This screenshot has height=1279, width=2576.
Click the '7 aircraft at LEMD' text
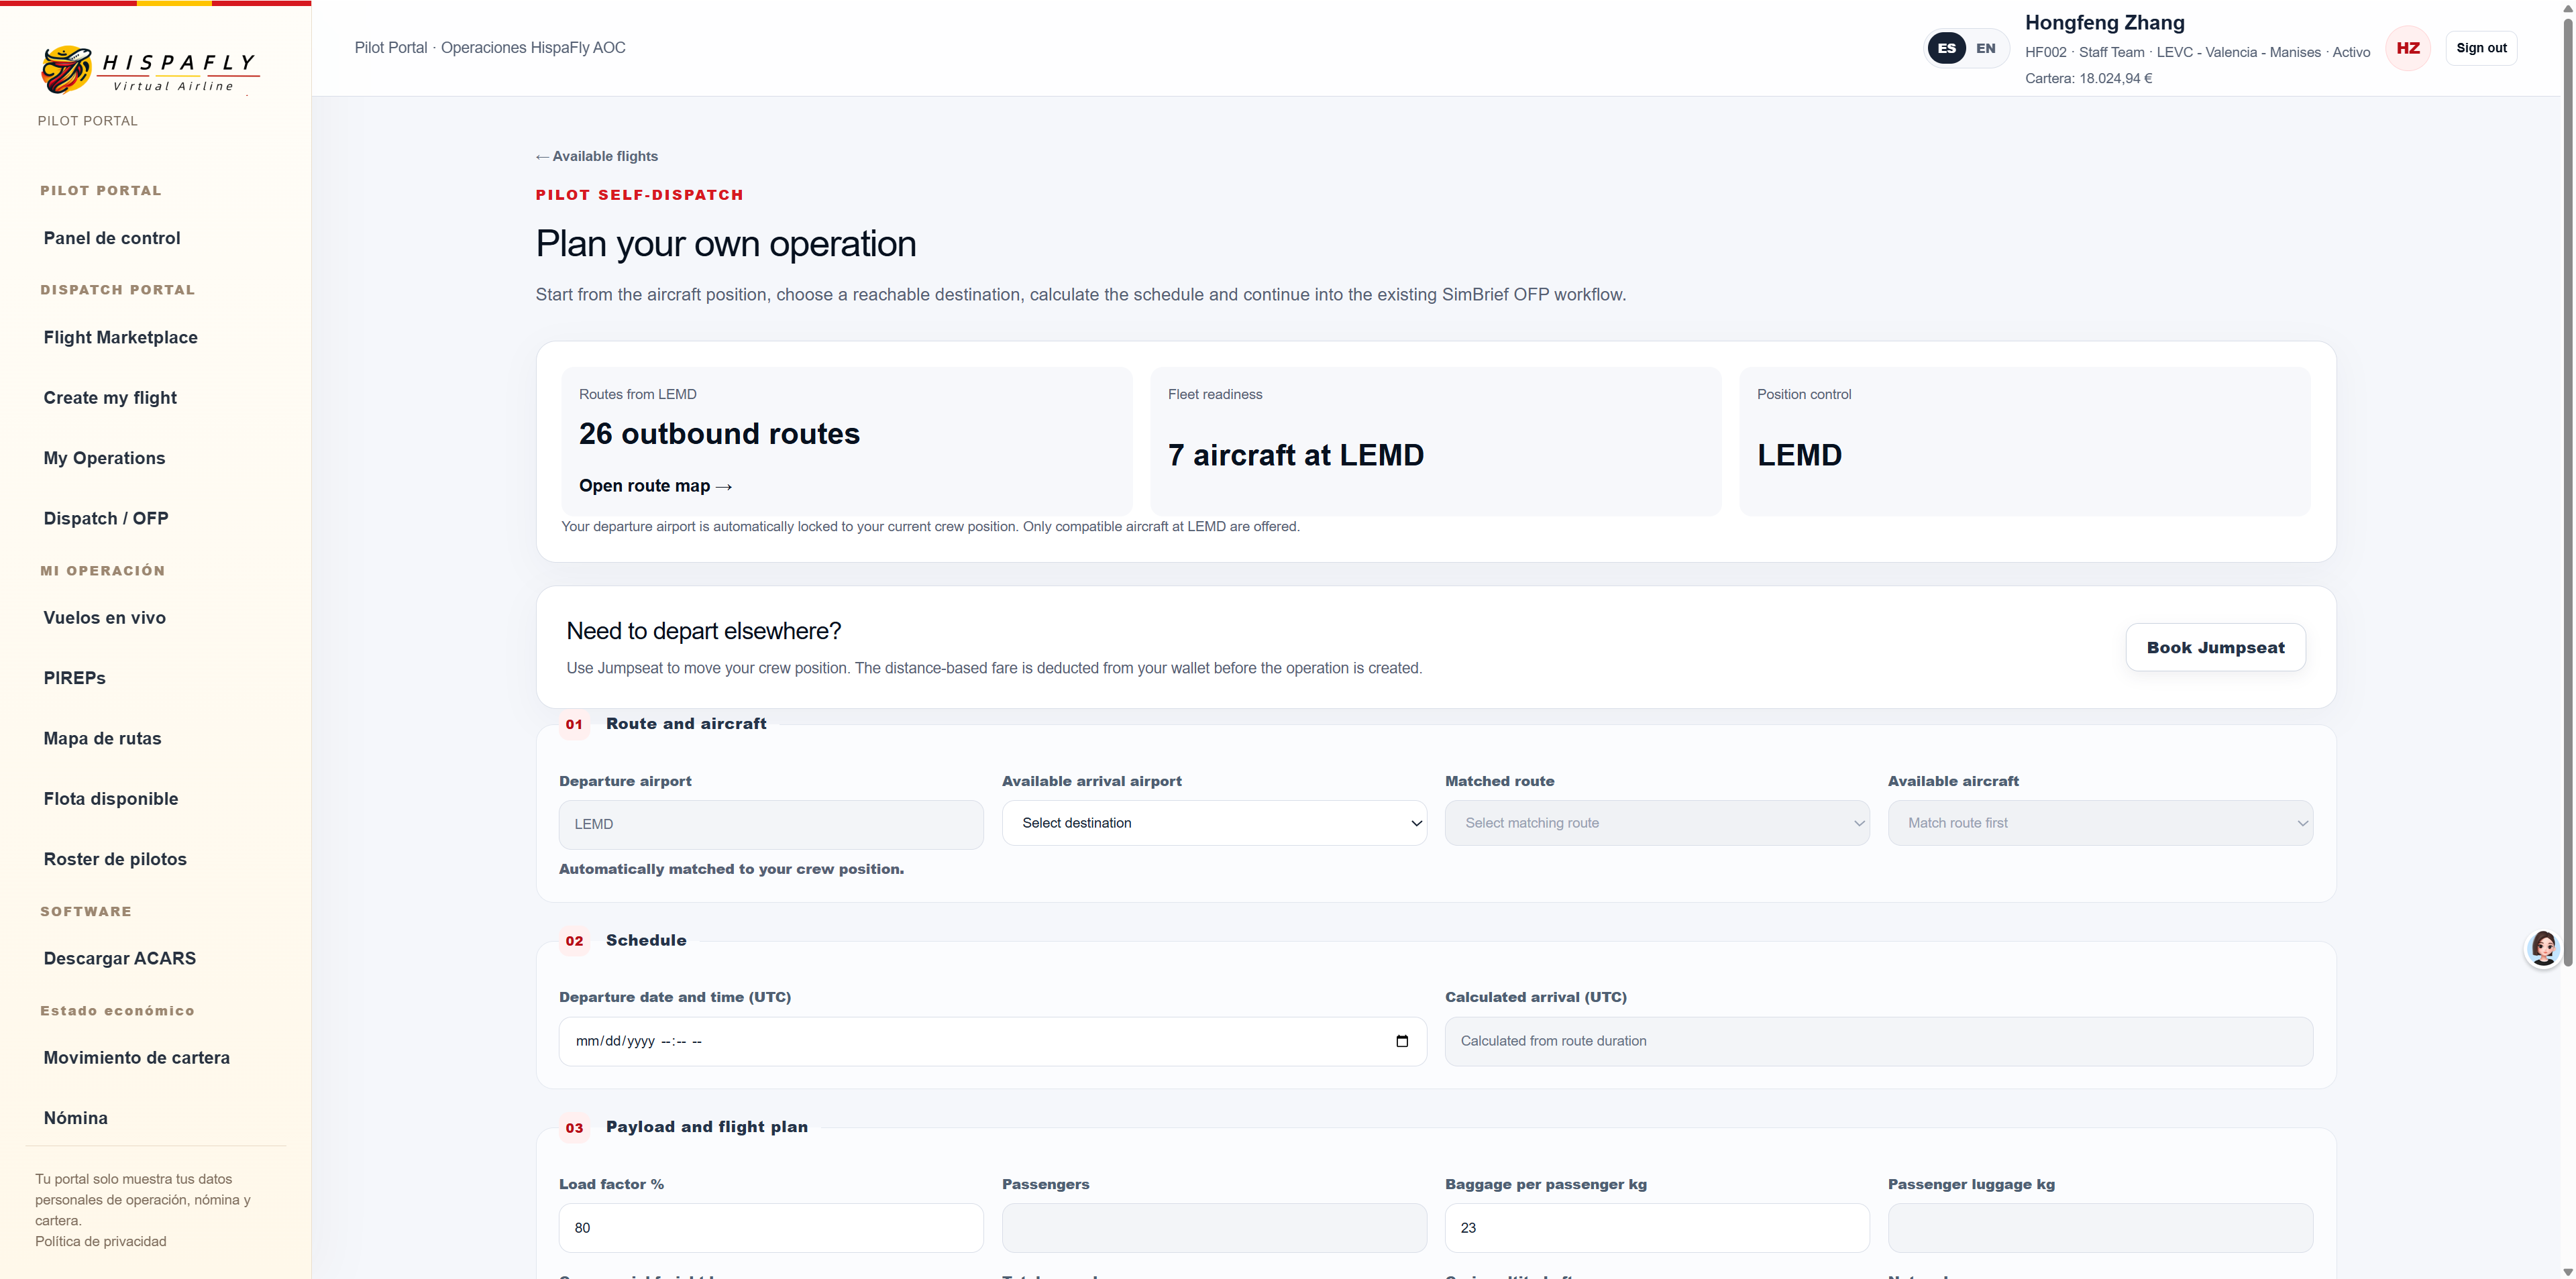point(1296,455)
